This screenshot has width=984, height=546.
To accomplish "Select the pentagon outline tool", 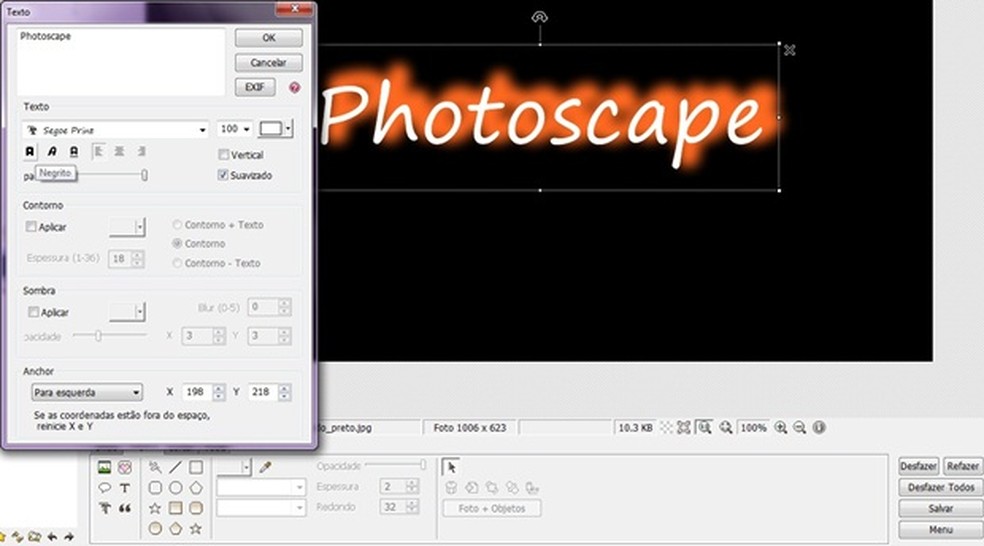I will [196, 488].
